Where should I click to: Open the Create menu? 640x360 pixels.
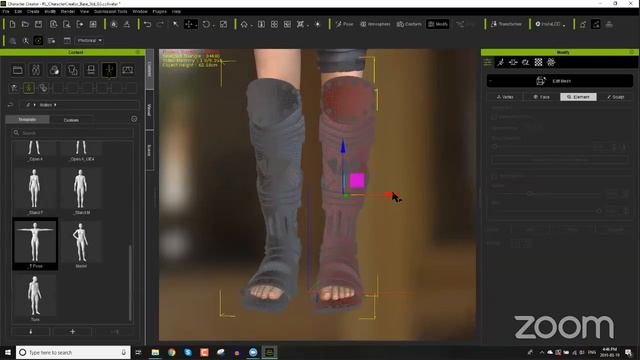coord(33,11)
